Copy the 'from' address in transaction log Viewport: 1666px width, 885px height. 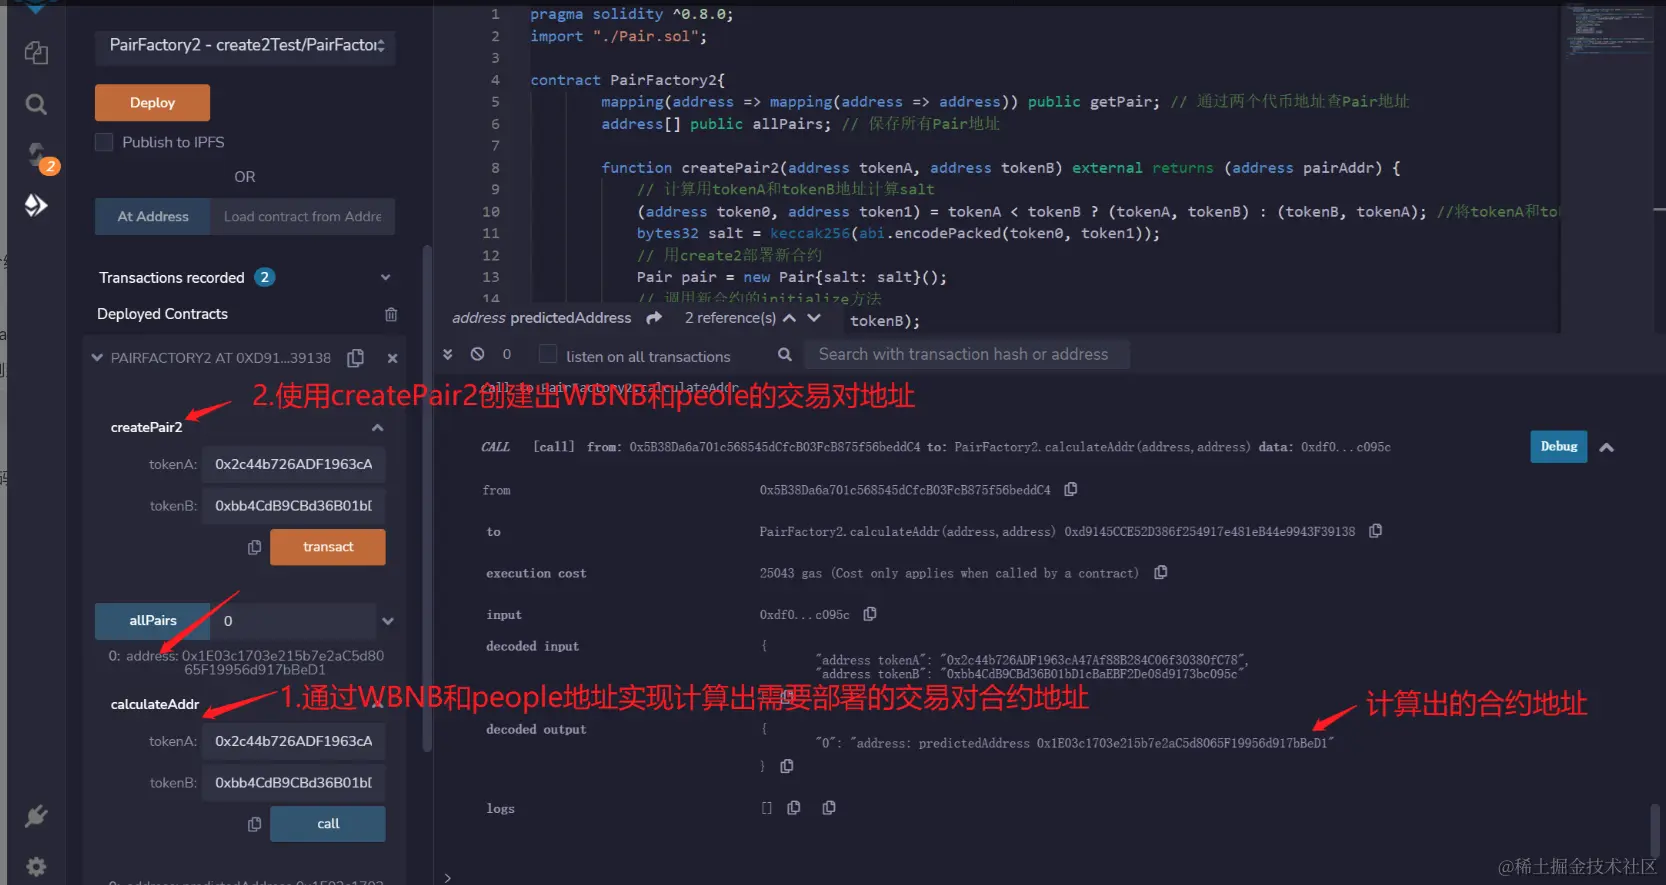1071,489
